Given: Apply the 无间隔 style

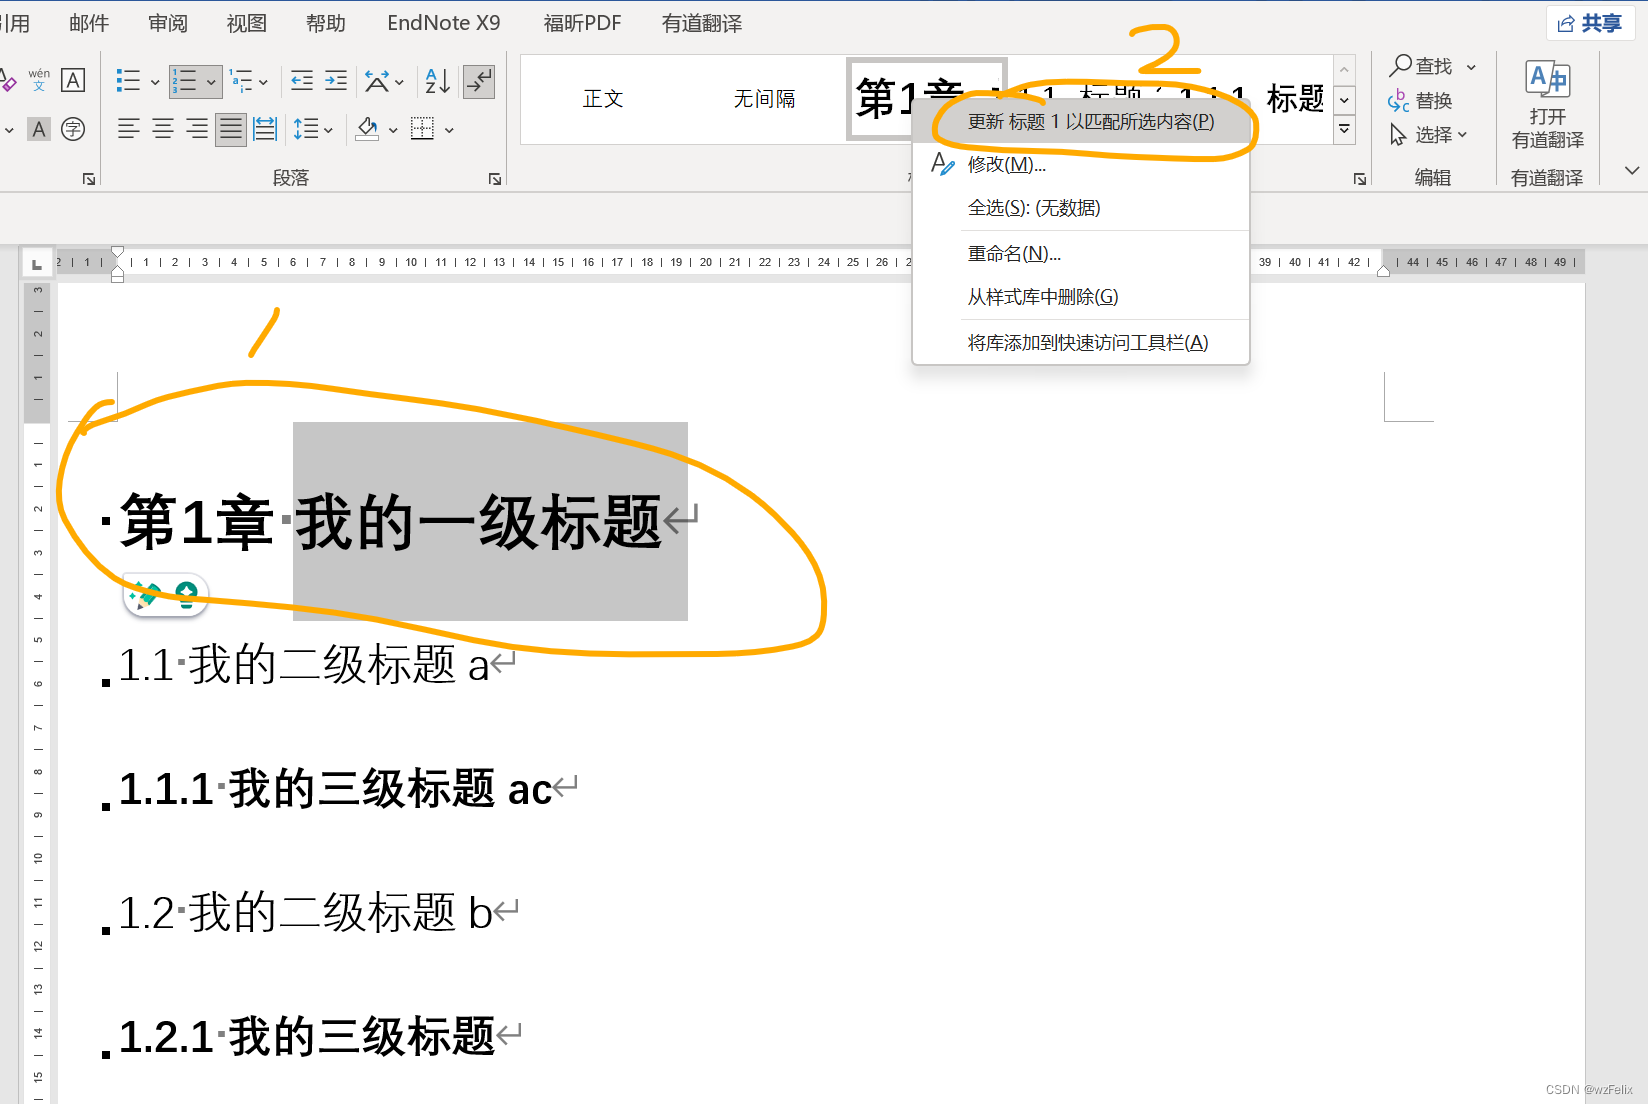Looking at the screenshot, I should pos(765,99).
